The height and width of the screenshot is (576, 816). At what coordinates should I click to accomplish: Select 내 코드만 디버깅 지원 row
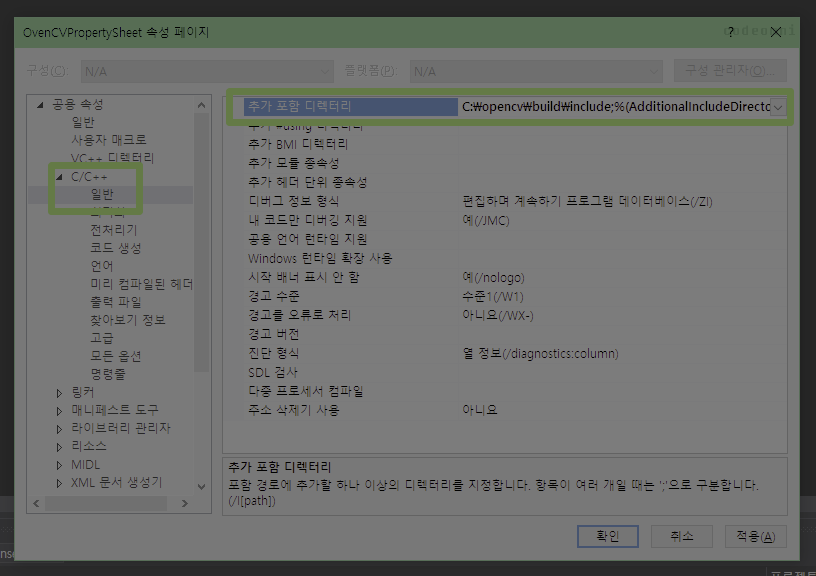click(x=308, y=220)
